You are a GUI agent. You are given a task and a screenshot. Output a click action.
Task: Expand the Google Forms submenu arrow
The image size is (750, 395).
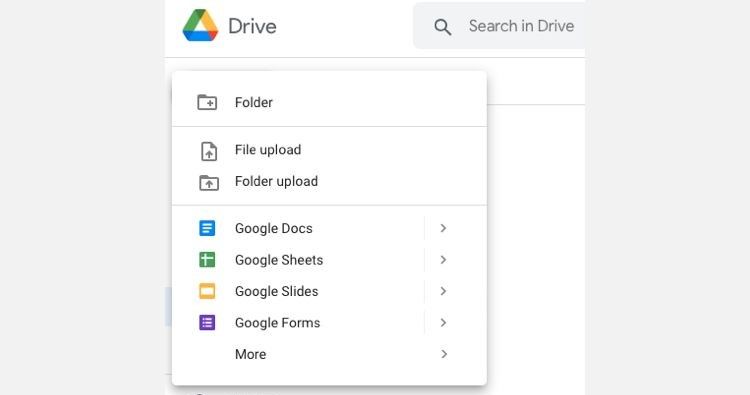pyautogui.click(x=443, y=323)
